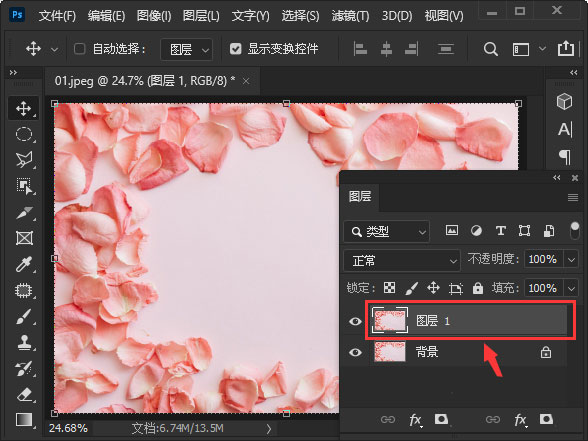Open the 文件(F) menu

(x=57, y=16)
